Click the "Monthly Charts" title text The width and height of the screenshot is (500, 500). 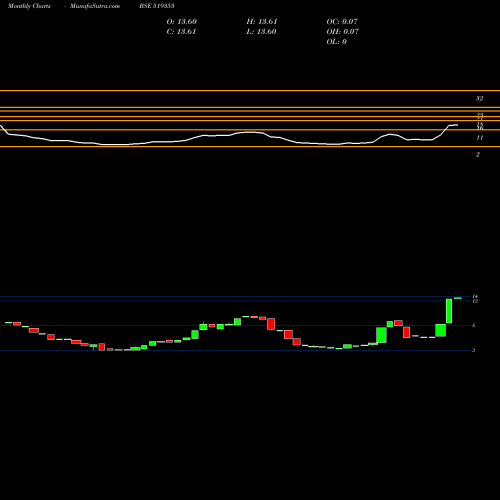click(x=29, y=6)
